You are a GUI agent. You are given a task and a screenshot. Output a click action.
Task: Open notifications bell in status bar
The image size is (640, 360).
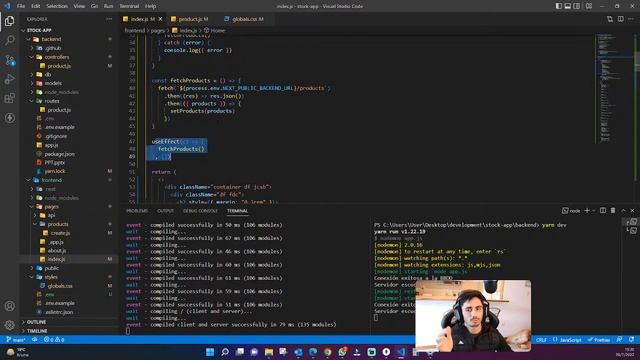click(631, 340)
